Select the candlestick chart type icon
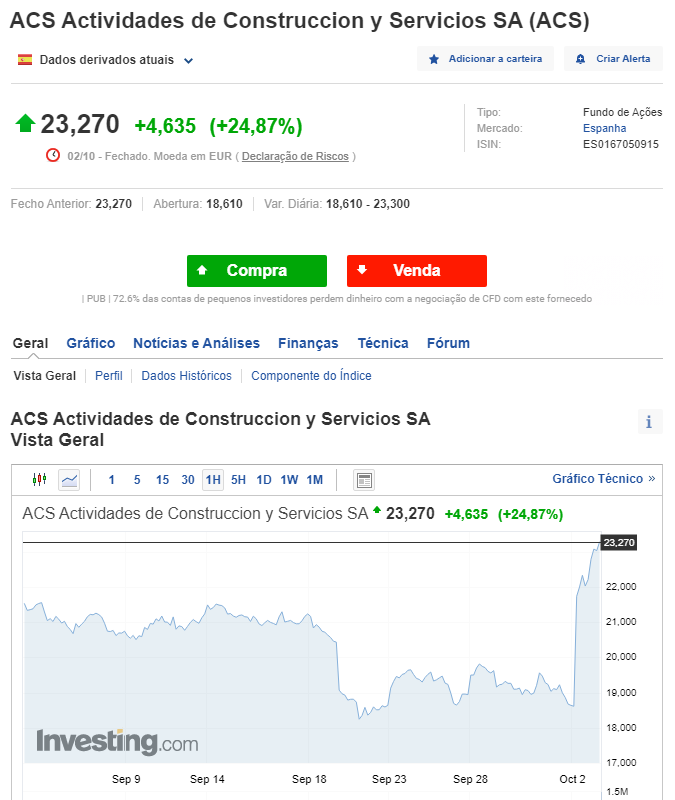 click(40, 480)
